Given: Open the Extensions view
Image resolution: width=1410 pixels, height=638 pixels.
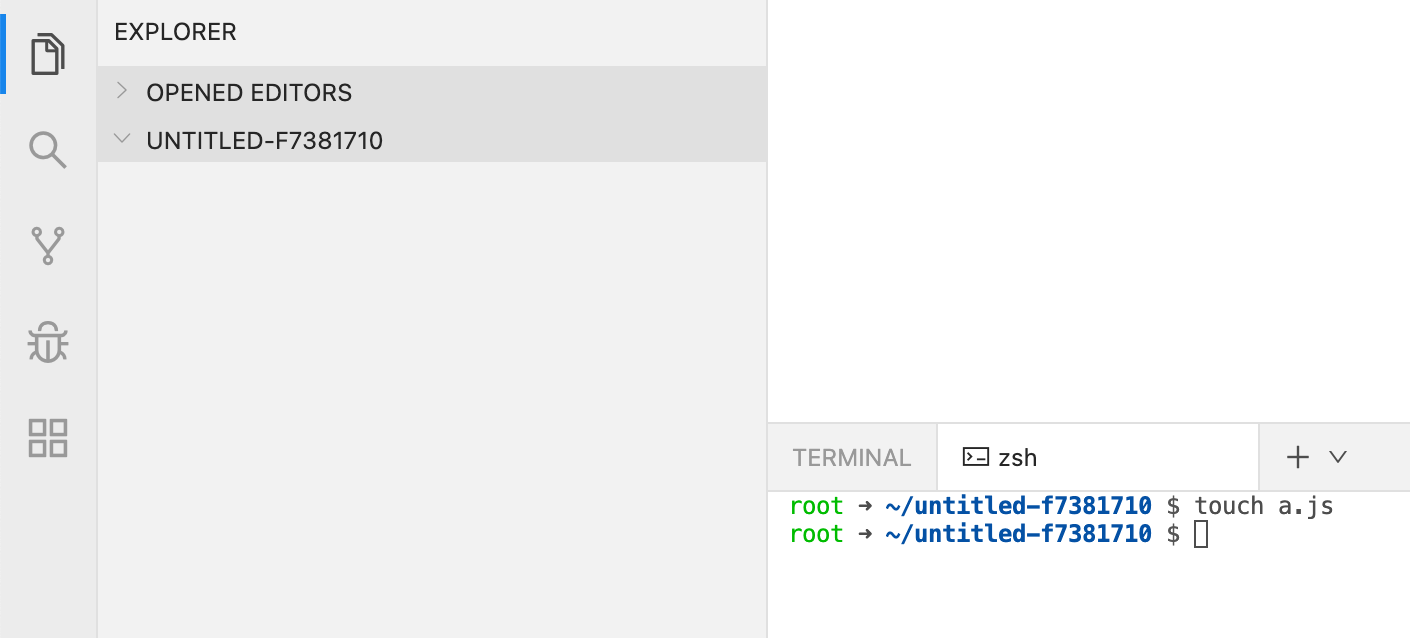Looking at the screenshot, I should point(47,437).
